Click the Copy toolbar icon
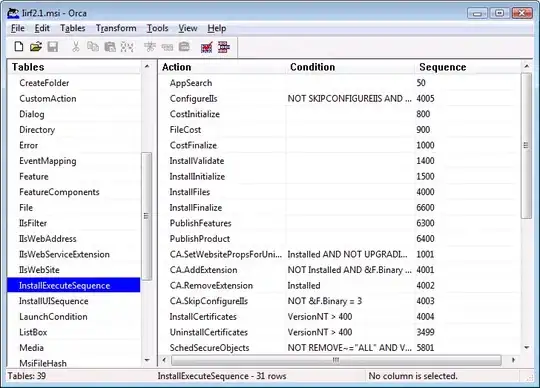 [93, 47]
